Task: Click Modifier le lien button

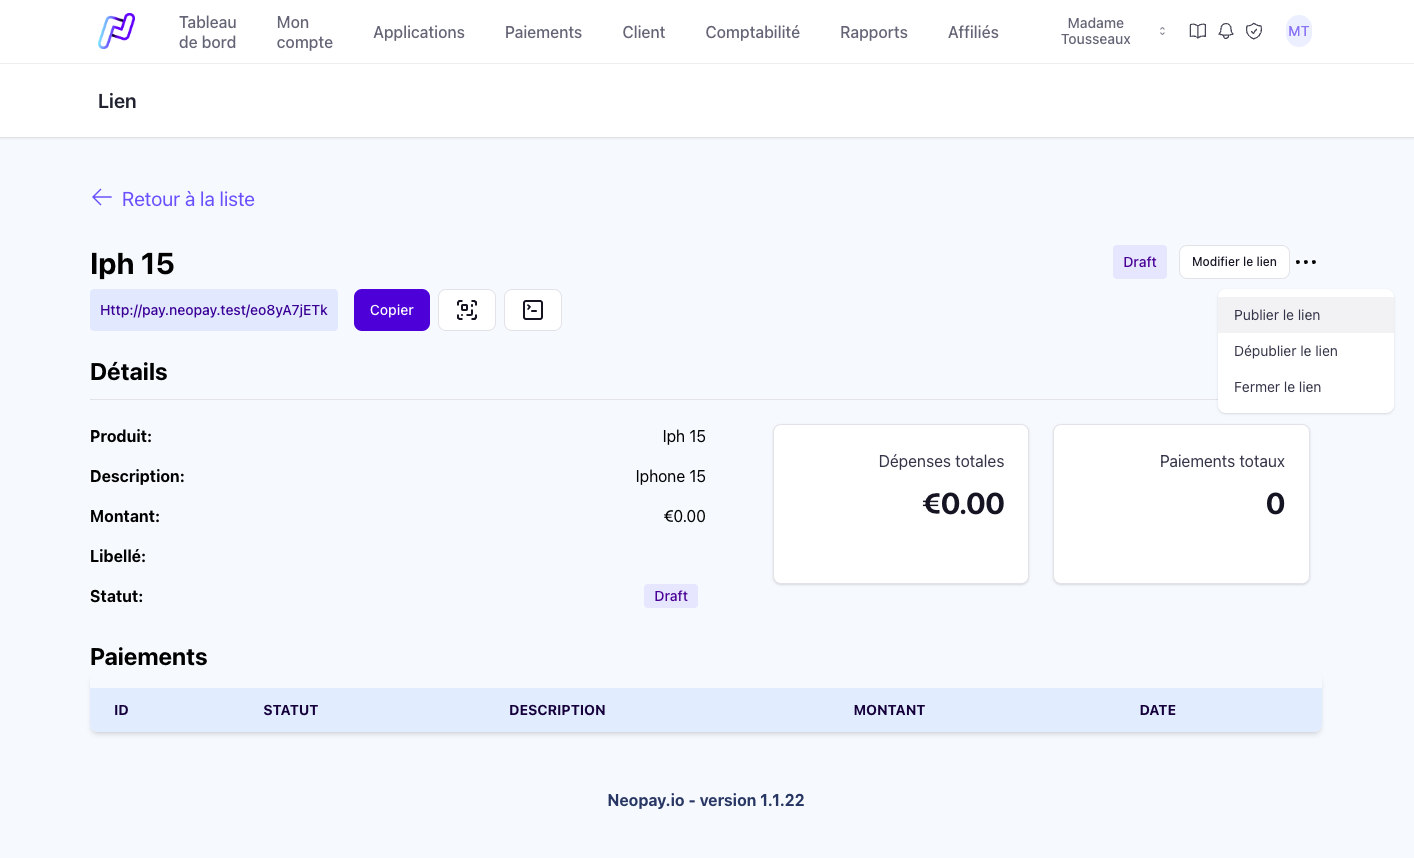Action: point(1234,262)
